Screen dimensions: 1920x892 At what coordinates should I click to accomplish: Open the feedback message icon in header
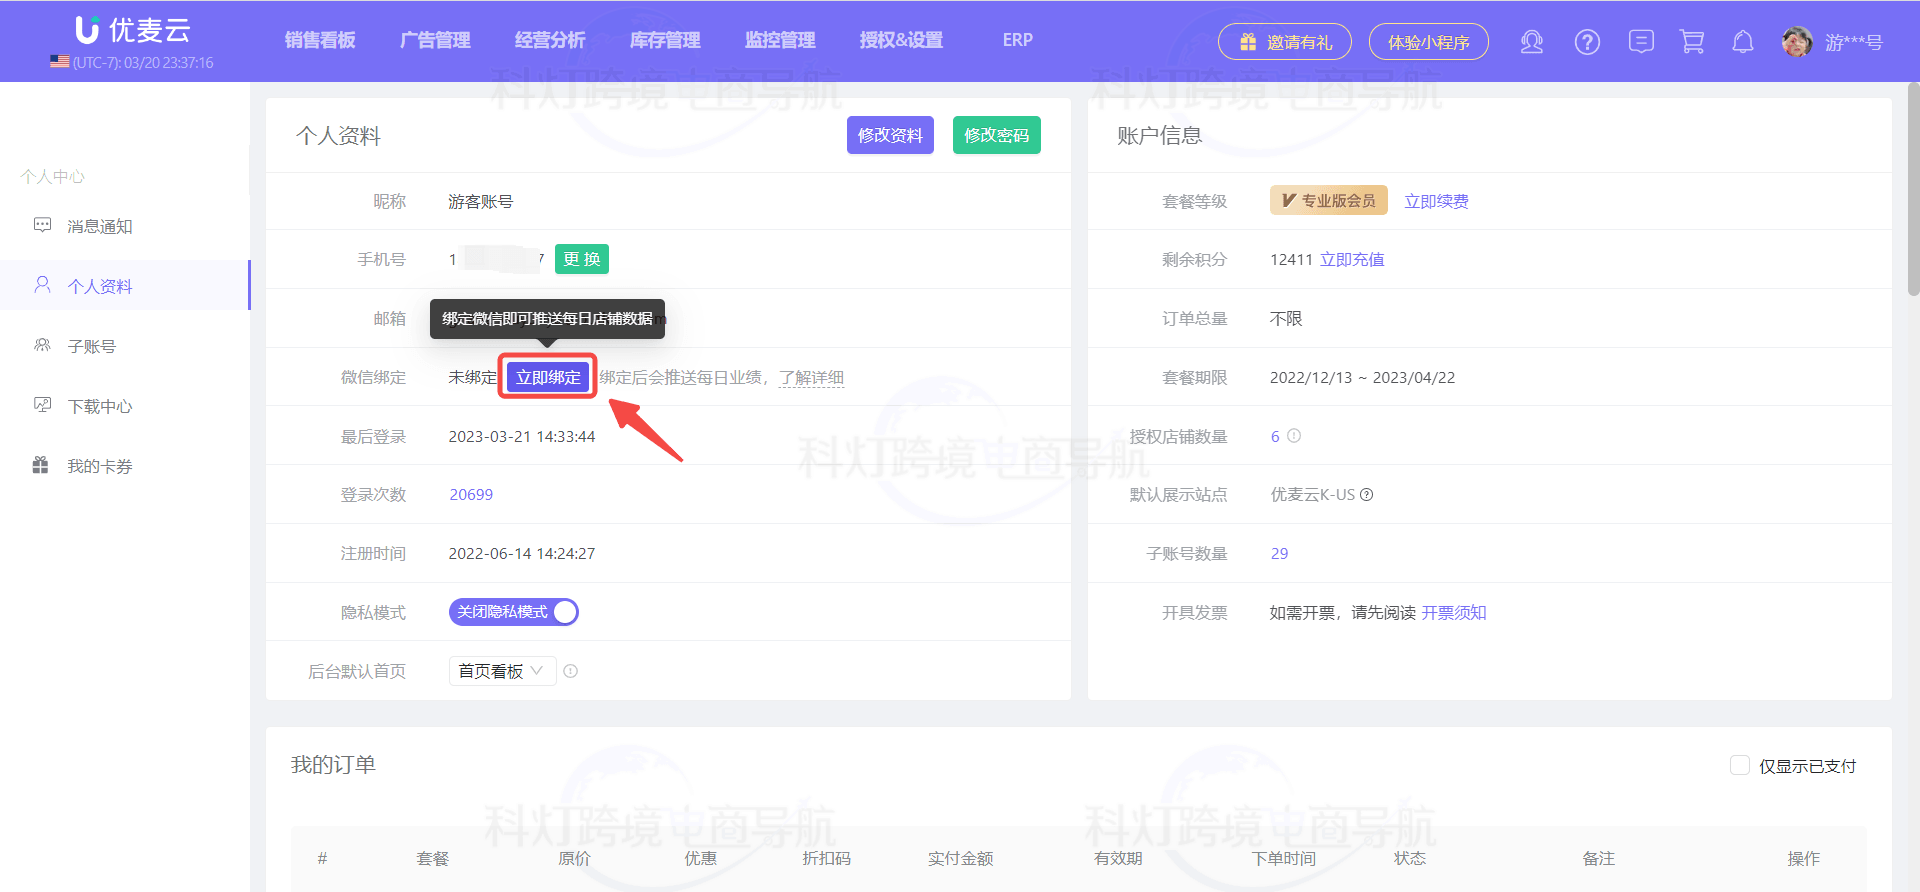point(1641,41)
